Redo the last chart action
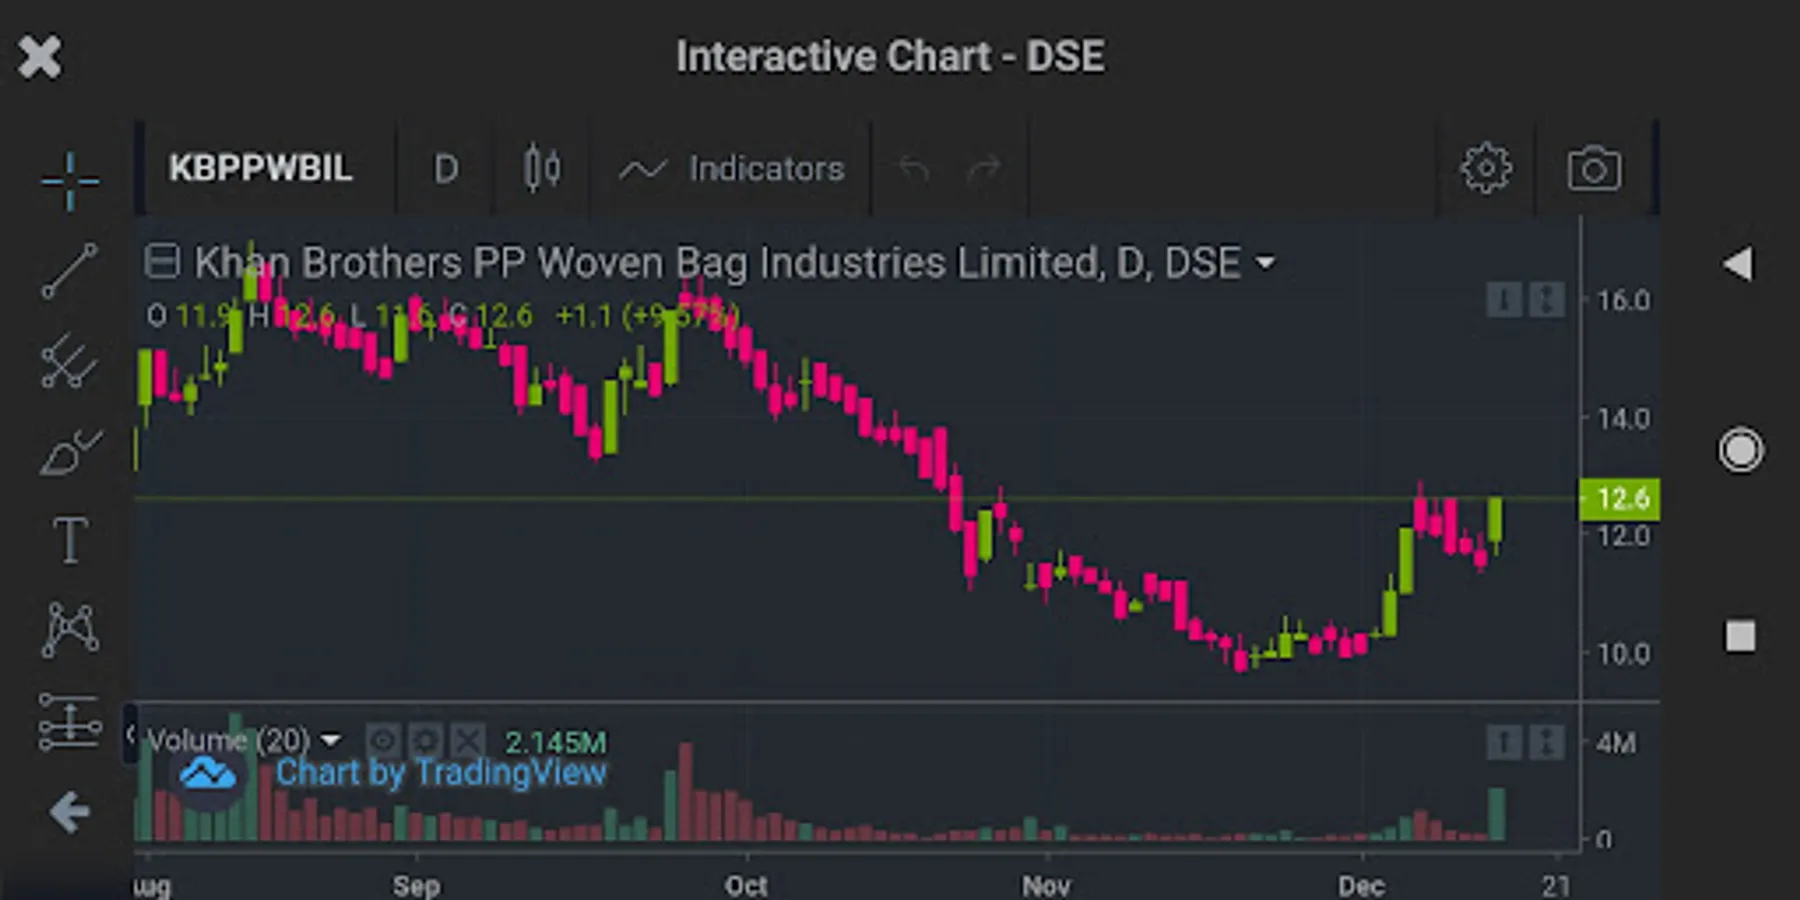 coord(984,169)
